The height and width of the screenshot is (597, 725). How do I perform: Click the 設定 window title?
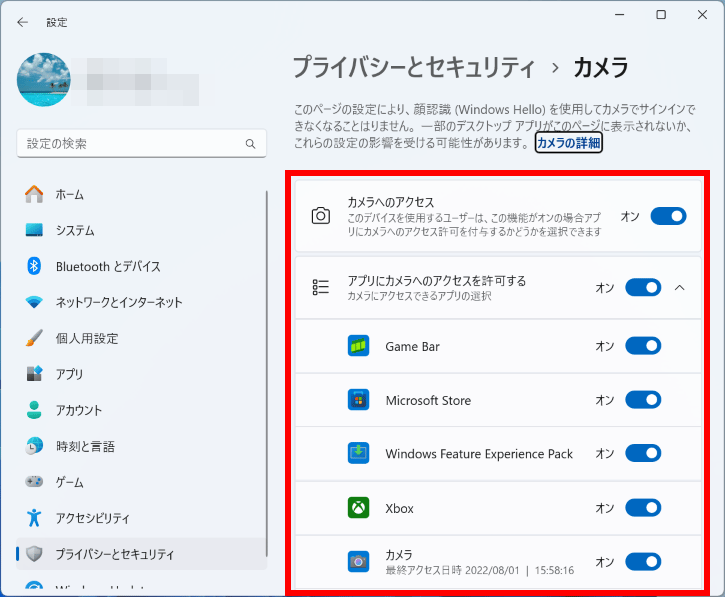click(x=57, y=22)
